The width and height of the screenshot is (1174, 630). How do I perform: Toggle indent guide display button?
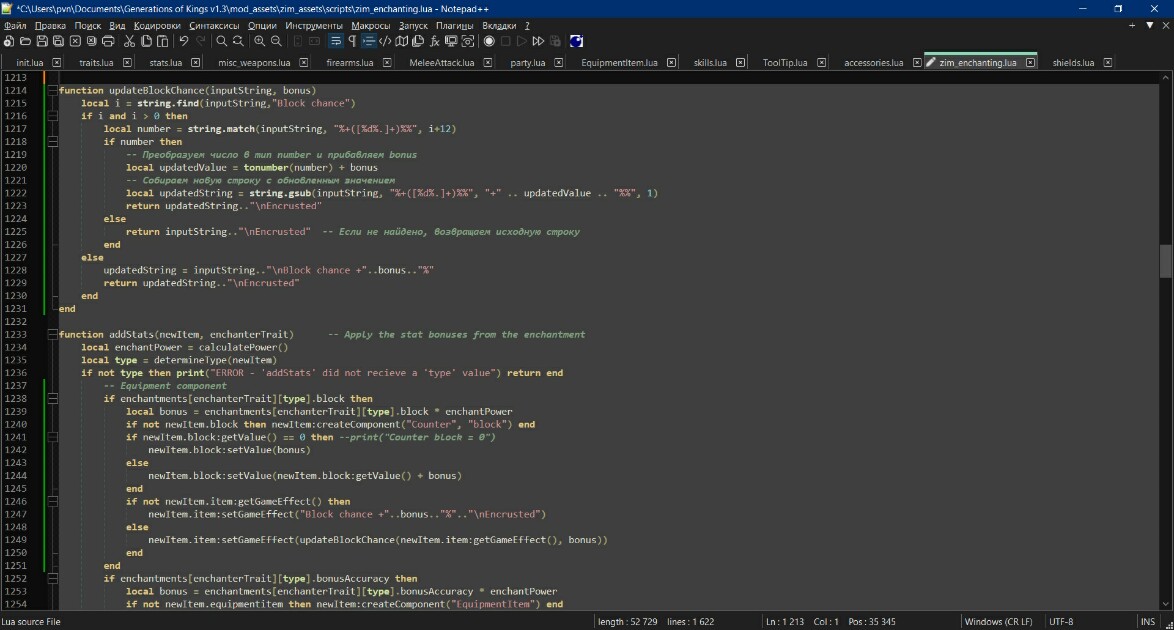coord(368,41)
